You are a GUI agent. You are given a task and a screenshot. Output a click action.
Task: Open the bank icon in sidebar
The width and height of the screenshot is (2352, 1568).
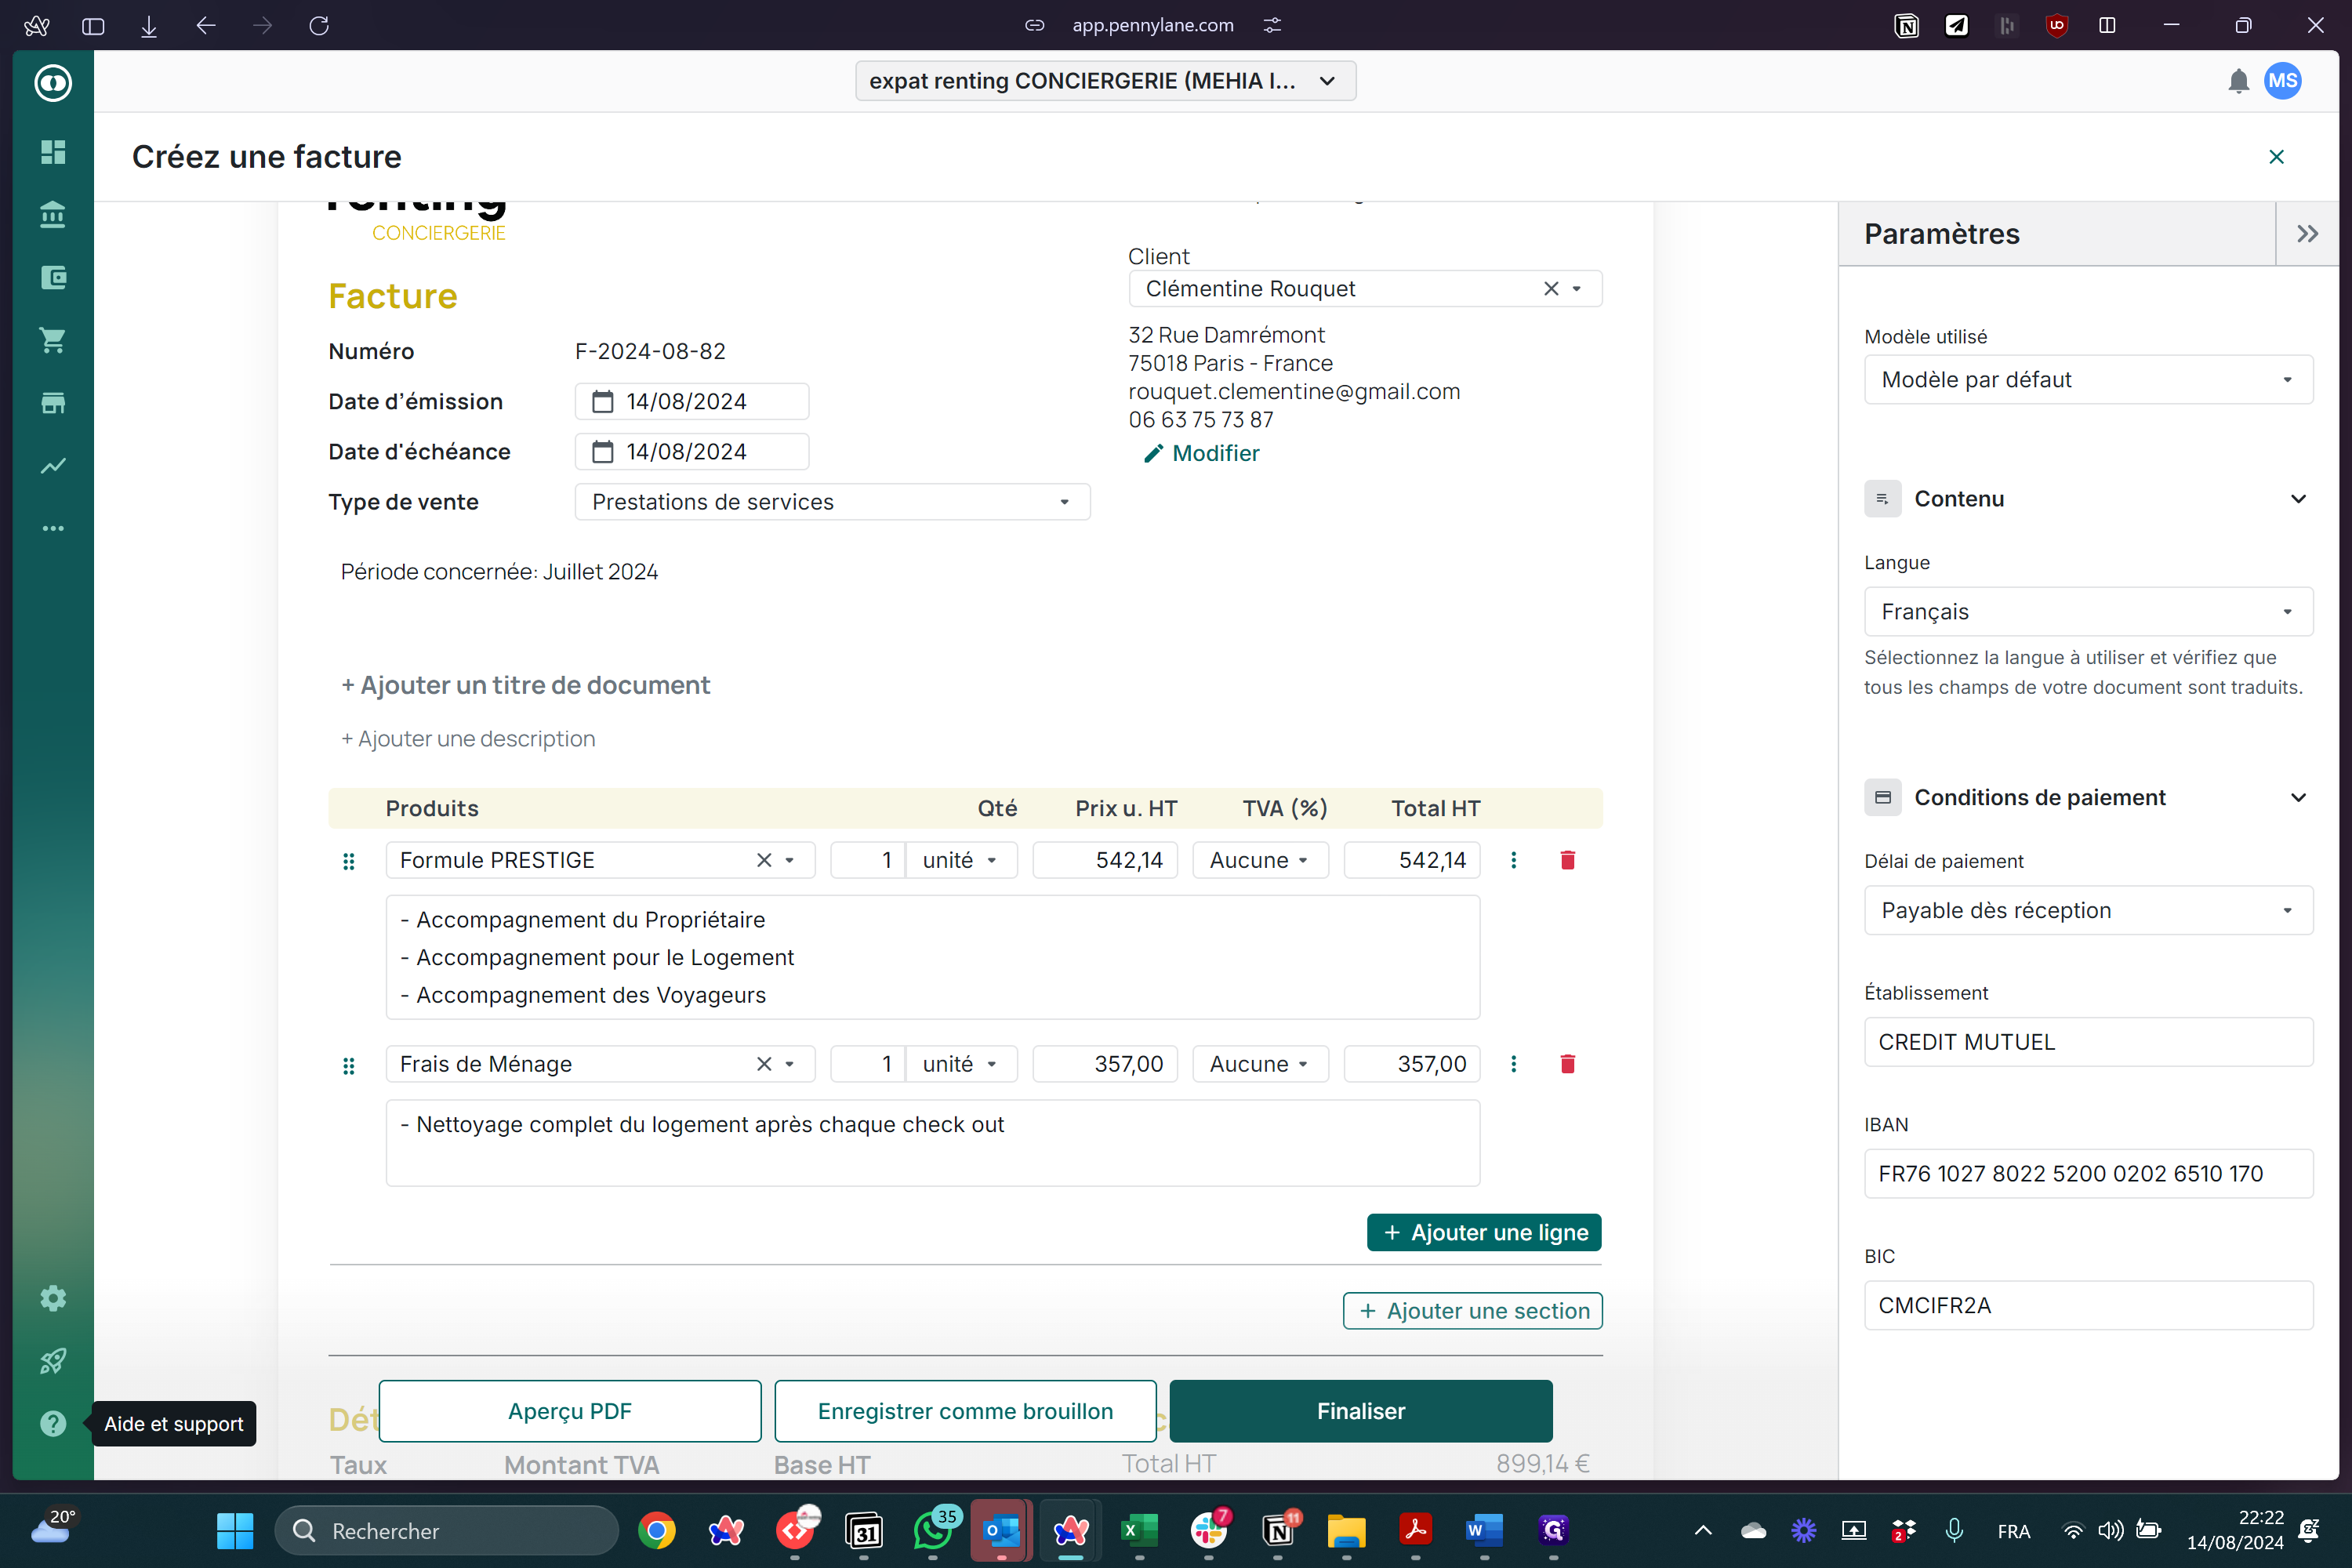(x=53, y=214)
